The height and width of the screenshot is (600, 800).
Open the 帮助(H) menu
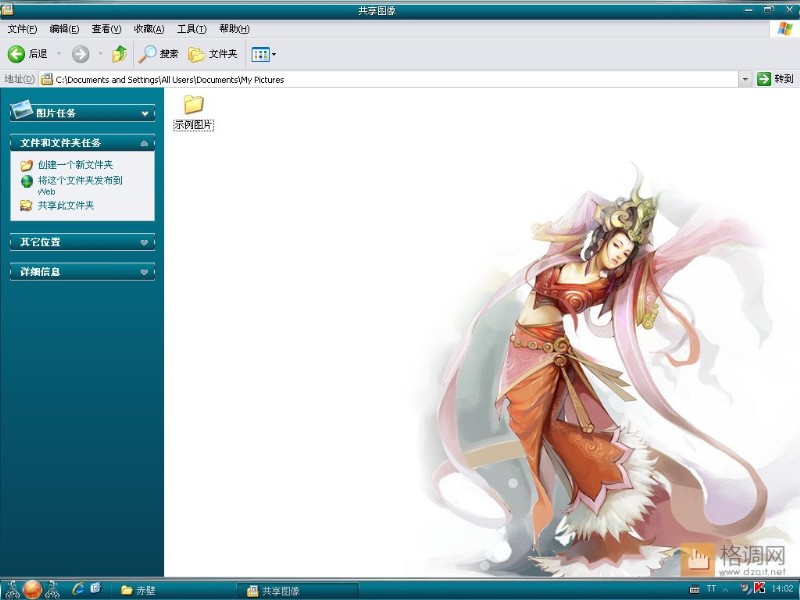point(234,29)
